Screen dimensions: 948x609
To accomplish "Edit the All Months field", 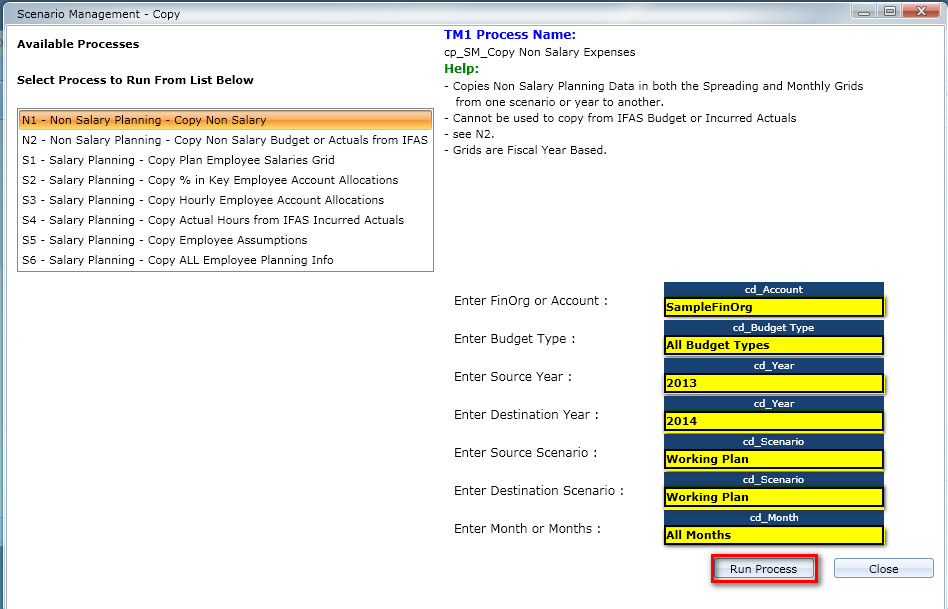I will pyautogui.click(x=773, y=535).
